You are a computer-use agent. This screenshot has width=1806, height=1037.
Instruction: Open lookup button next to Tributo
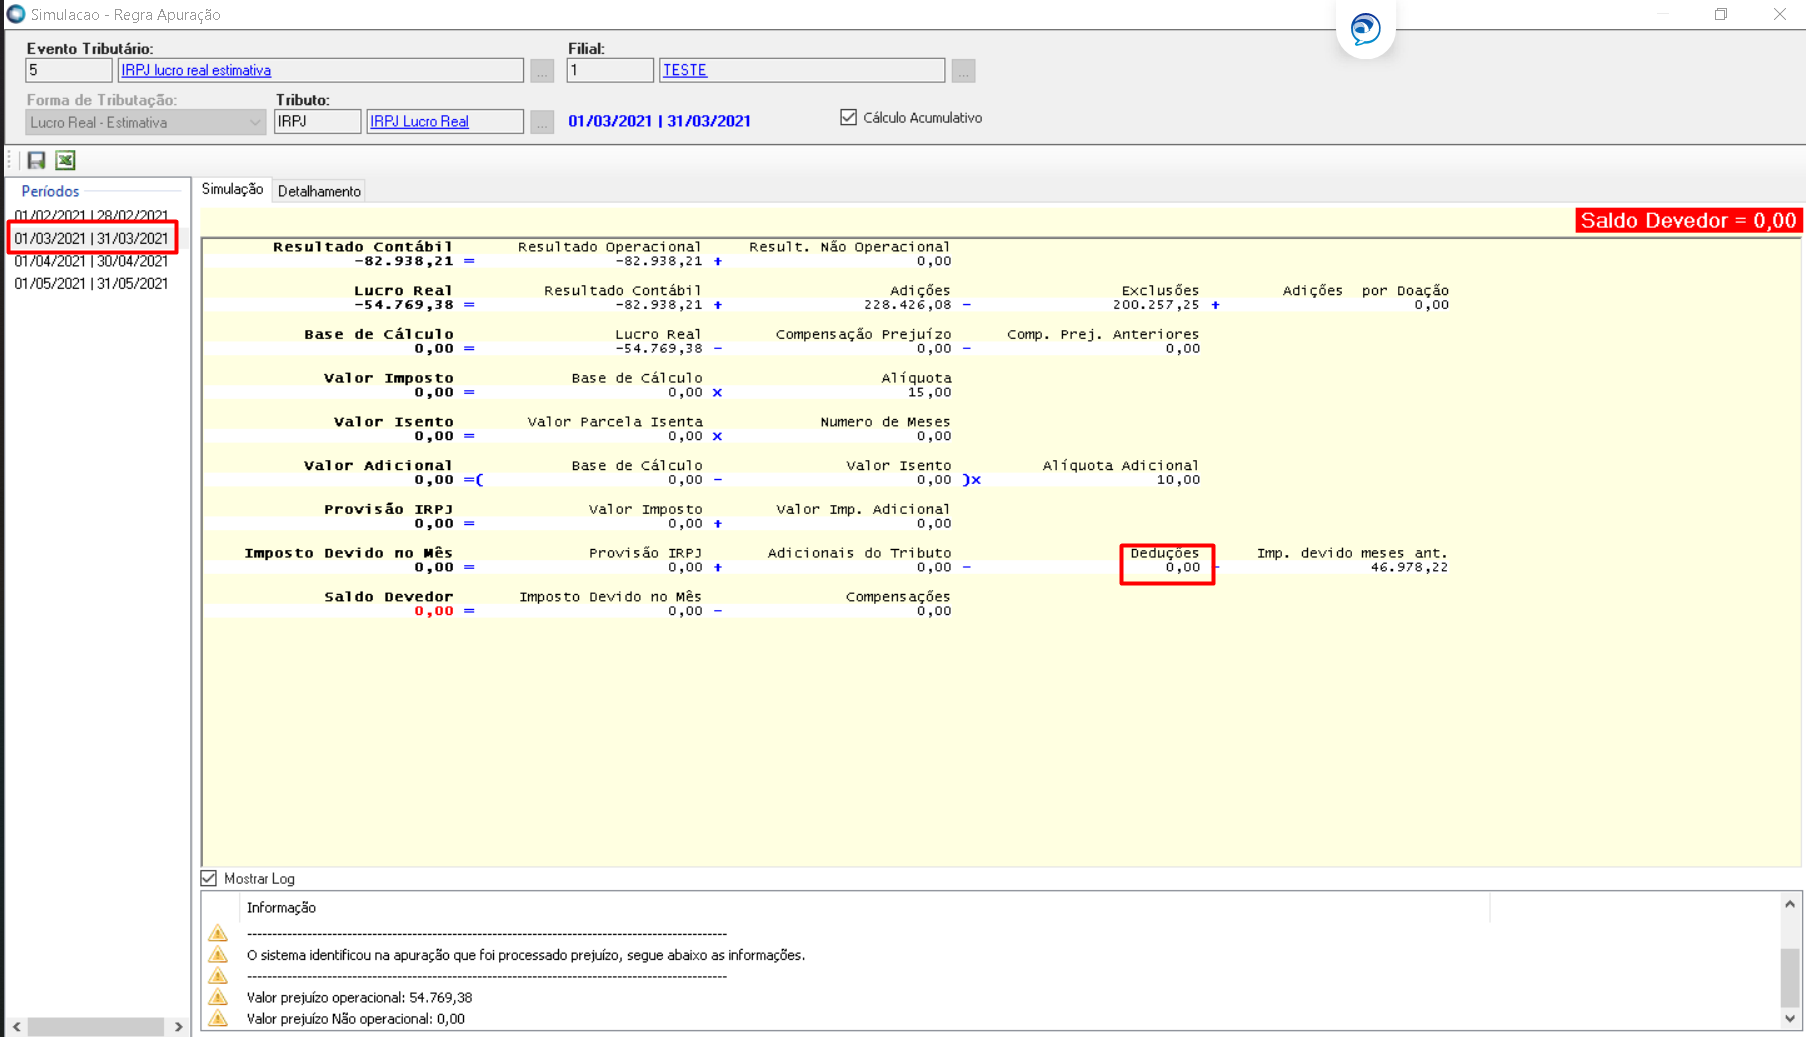pos(542,122)
